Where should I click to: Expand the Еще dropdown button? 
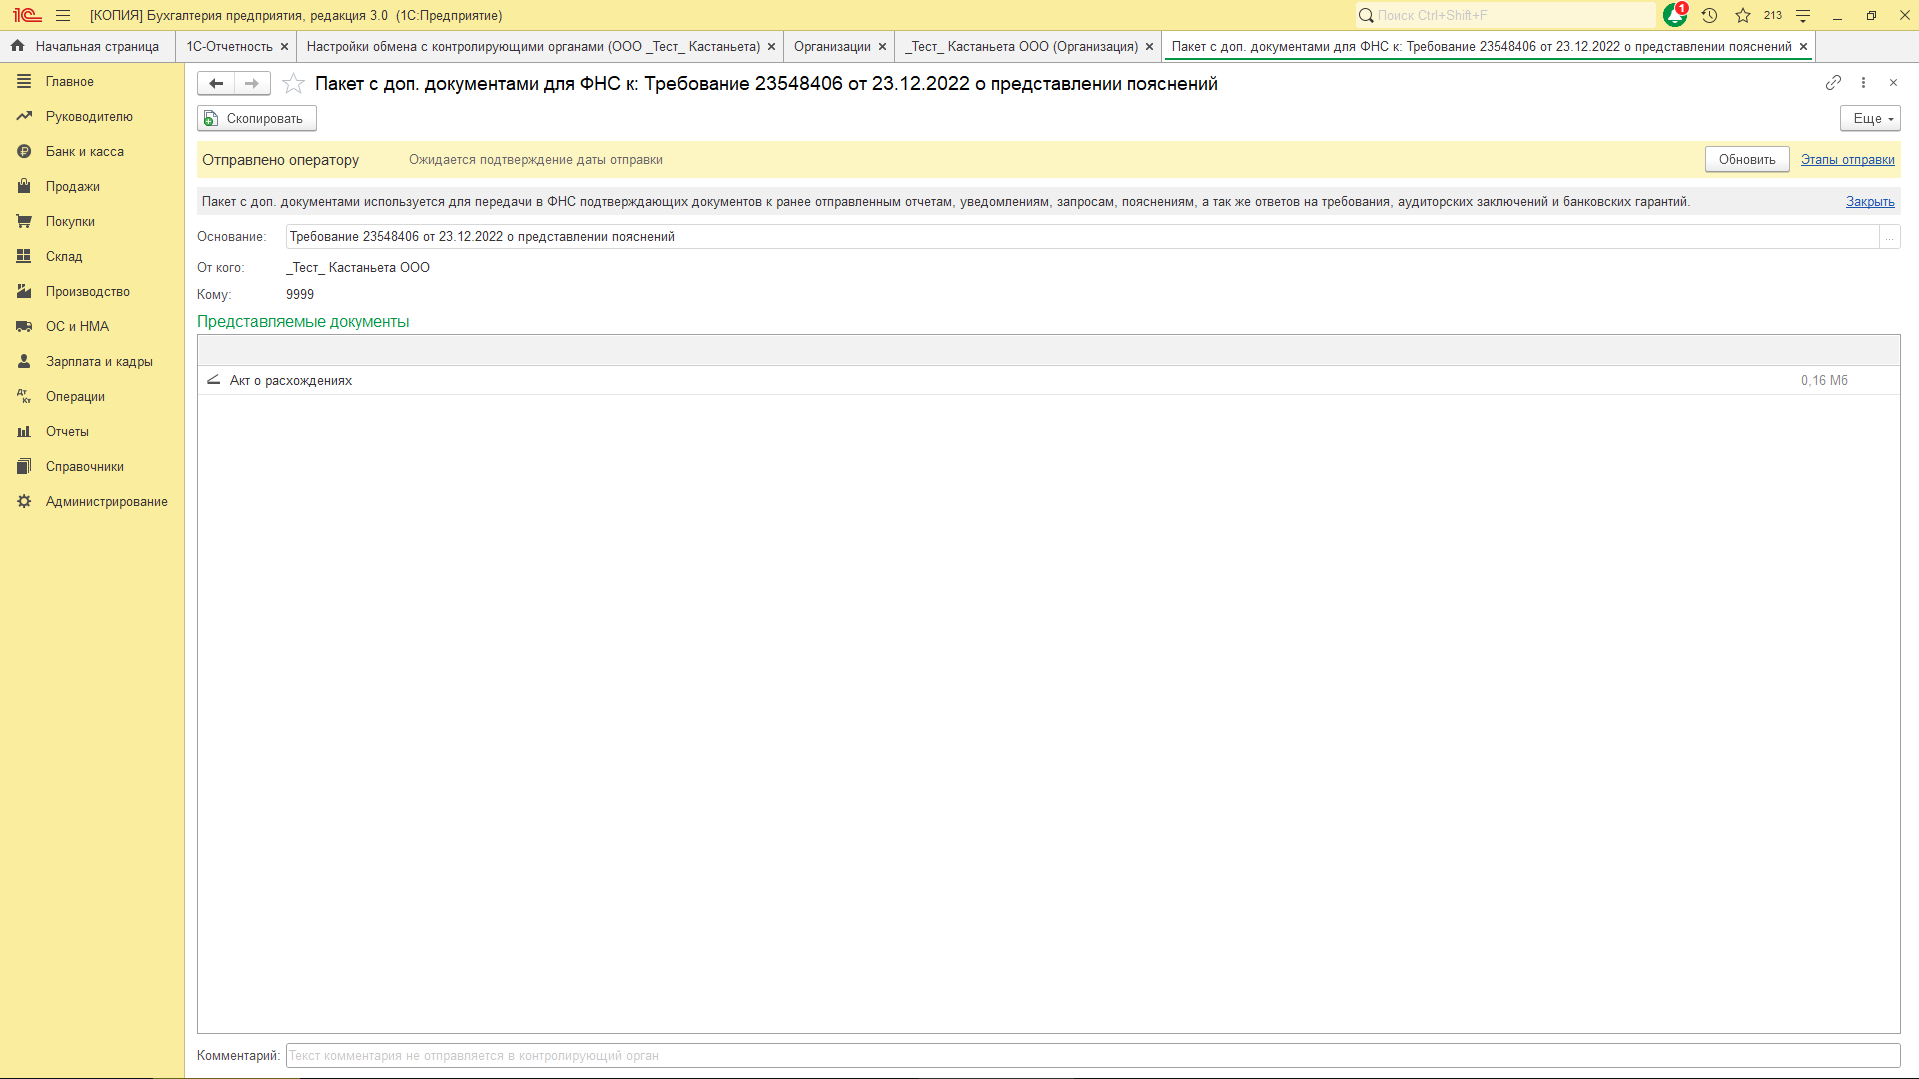(x=1869, y=119)
